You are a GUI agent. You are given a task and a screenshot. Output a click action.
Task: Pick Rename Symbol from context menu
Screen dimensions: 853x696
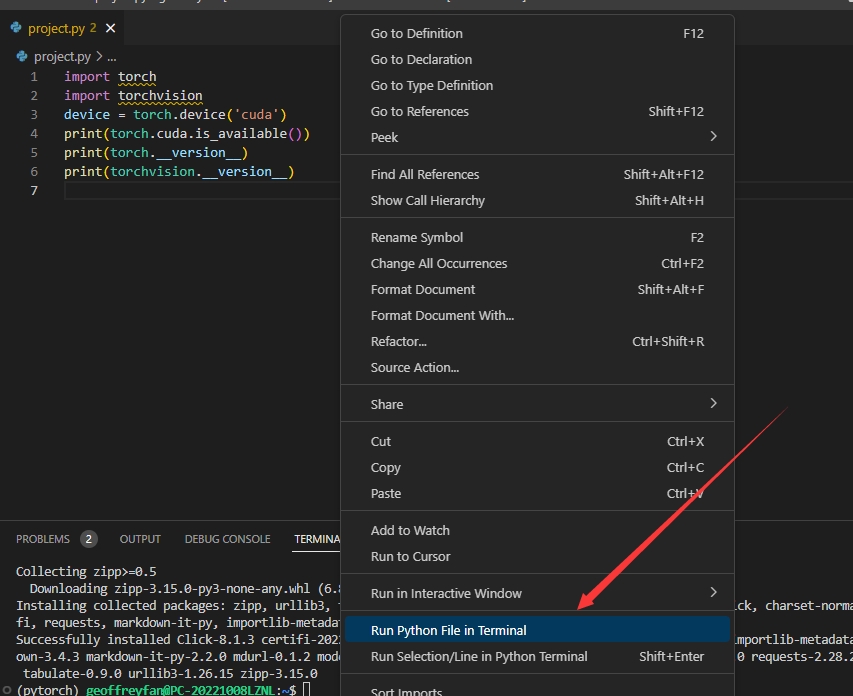pos(416,237)
